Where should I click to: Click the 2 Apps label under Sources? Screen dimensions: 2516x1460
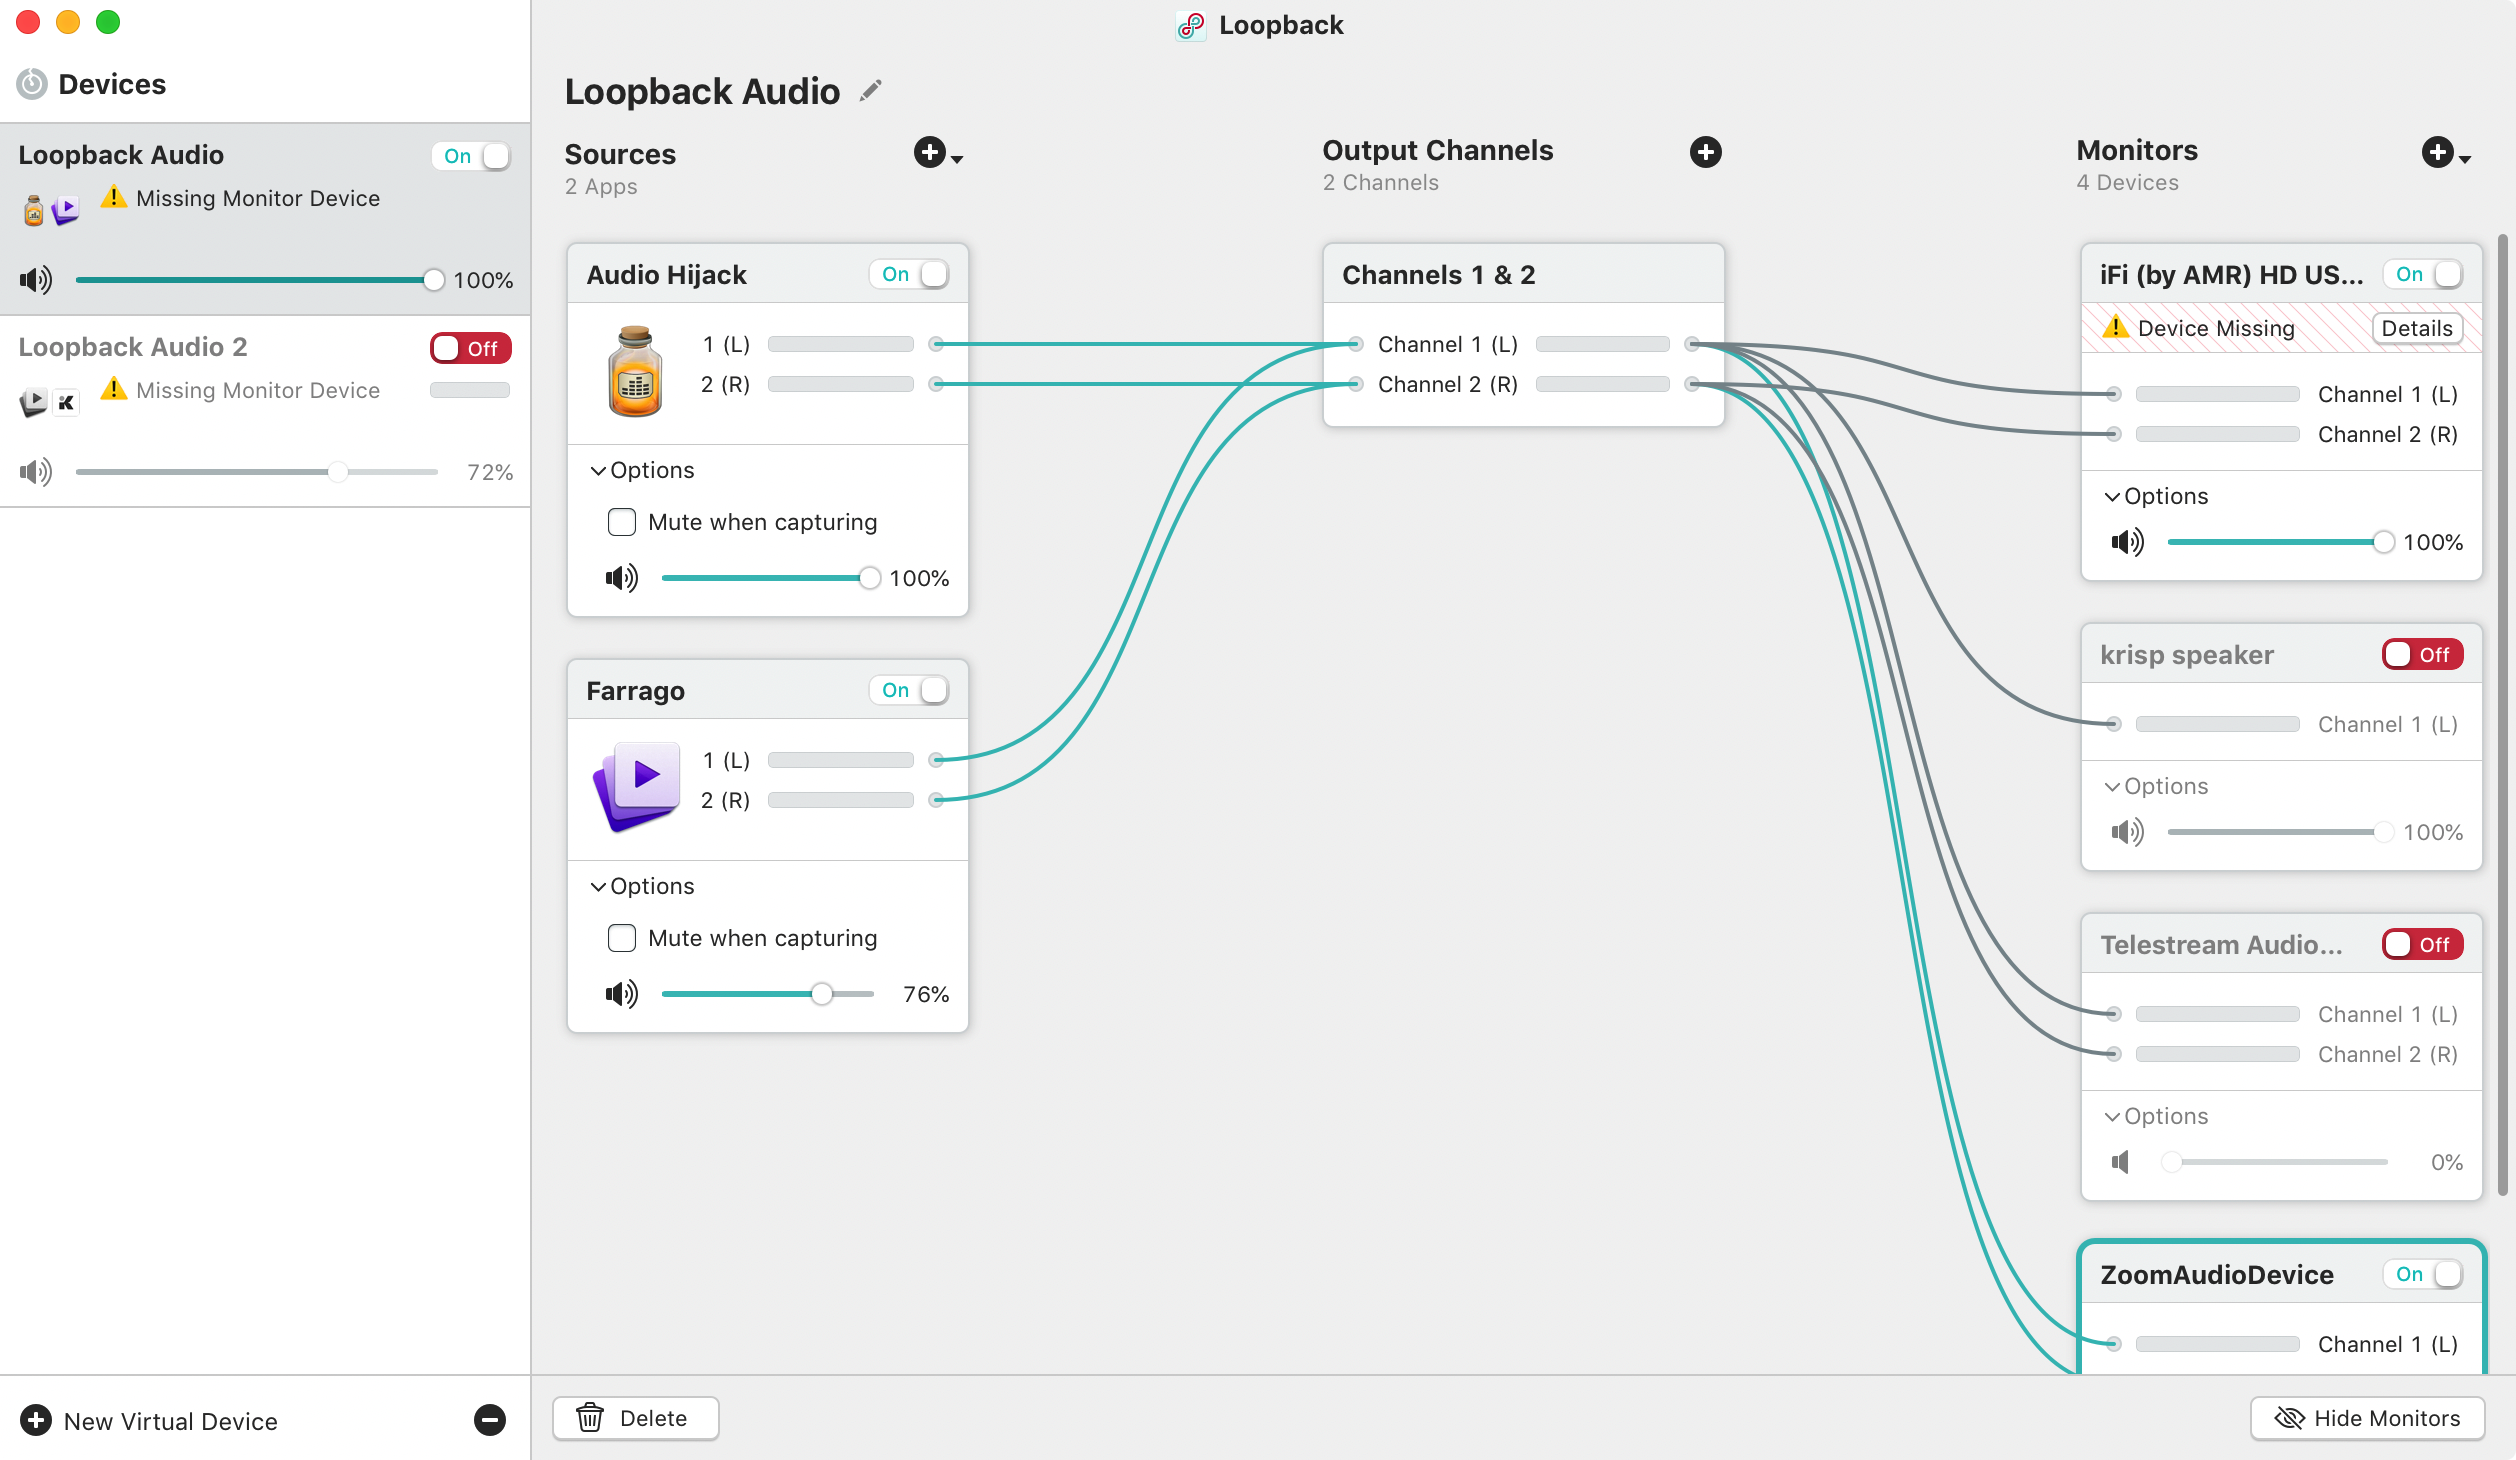[x=601, y=187]
